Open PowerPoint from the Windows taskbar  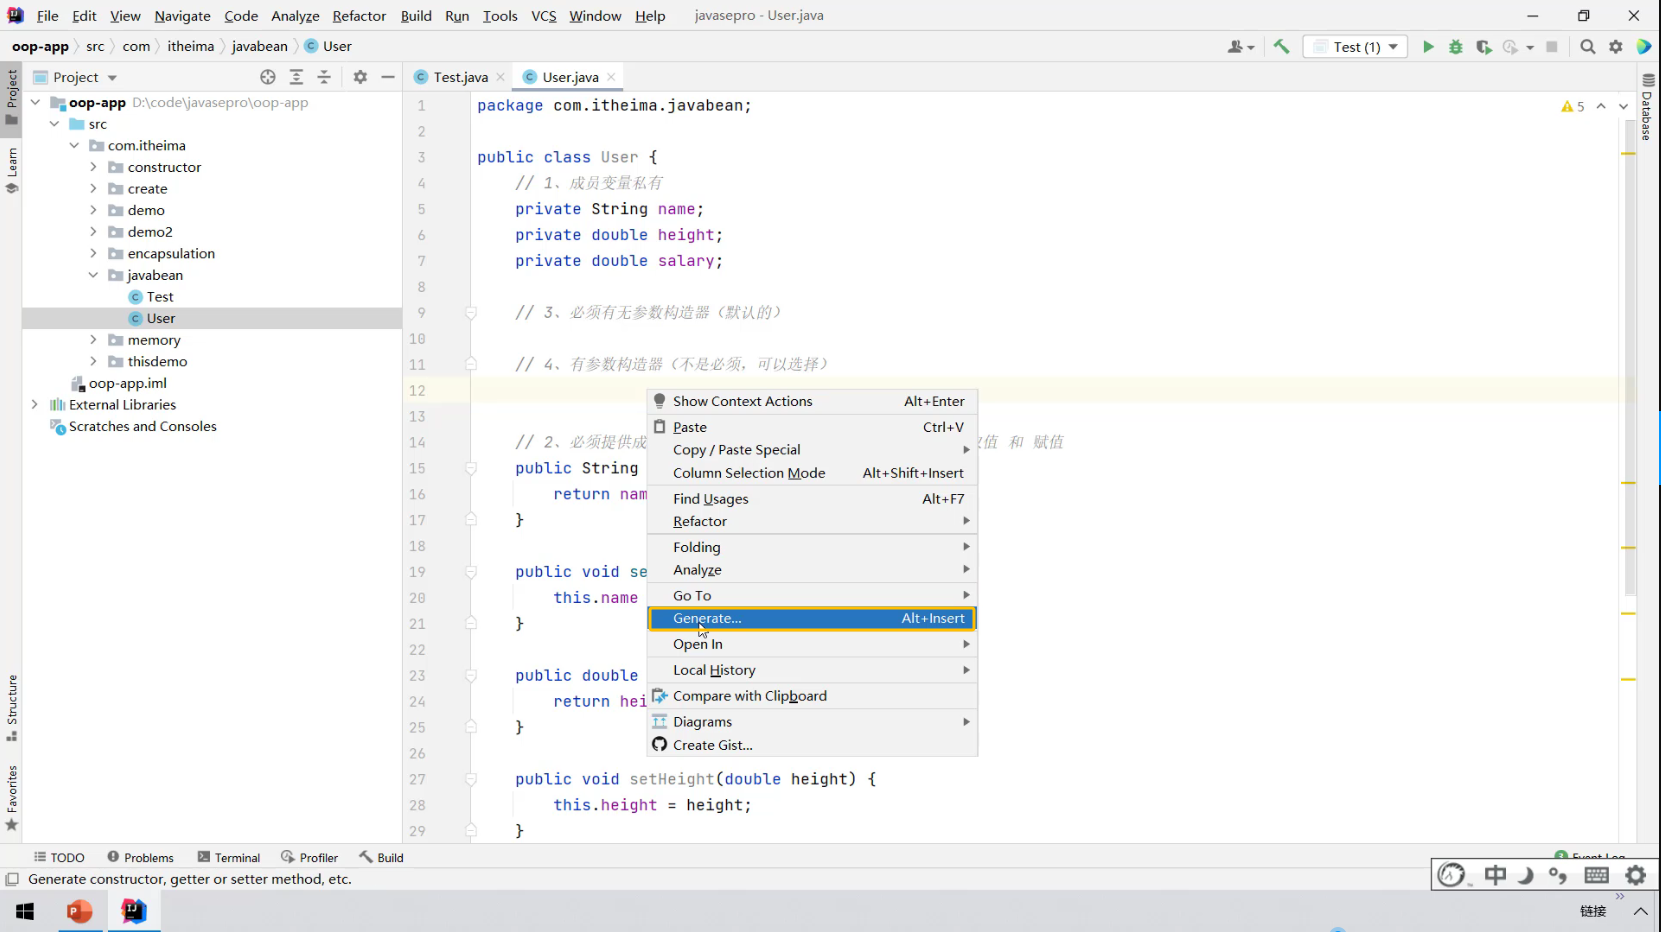pyautogui.click(x=80, y=911)
